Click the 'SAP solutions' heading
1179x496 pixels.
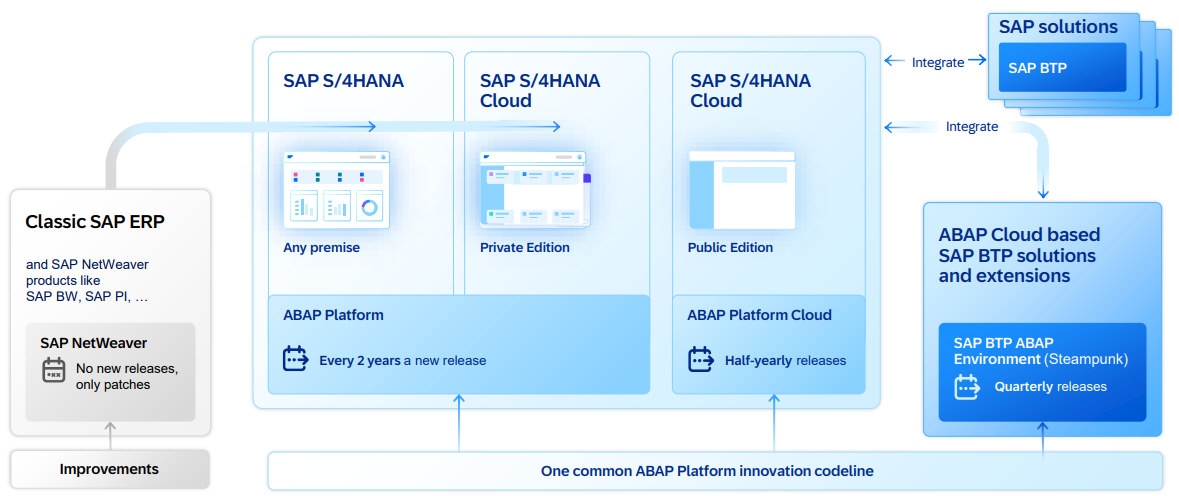1058,27
